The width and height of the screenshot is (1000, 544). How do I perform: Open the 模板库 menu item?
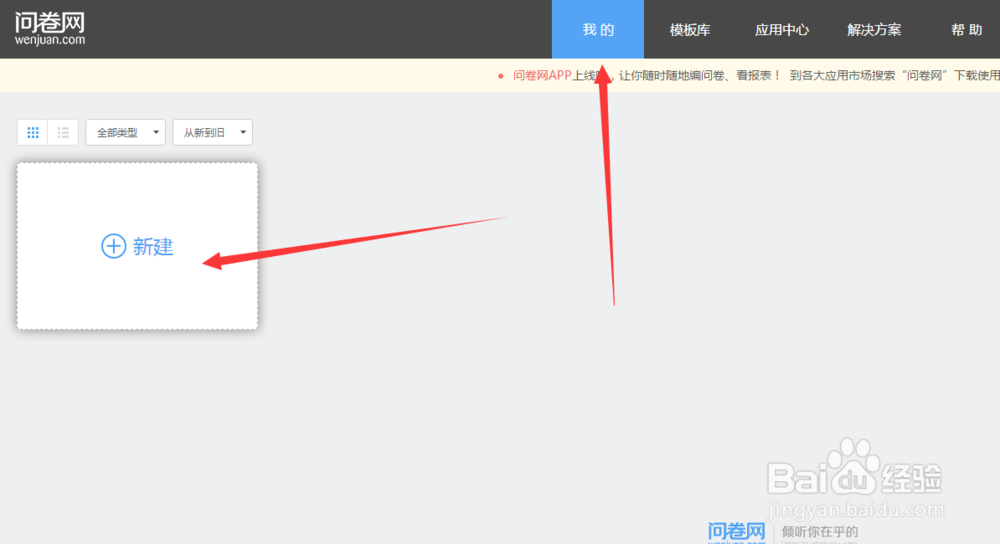point(689,30)
